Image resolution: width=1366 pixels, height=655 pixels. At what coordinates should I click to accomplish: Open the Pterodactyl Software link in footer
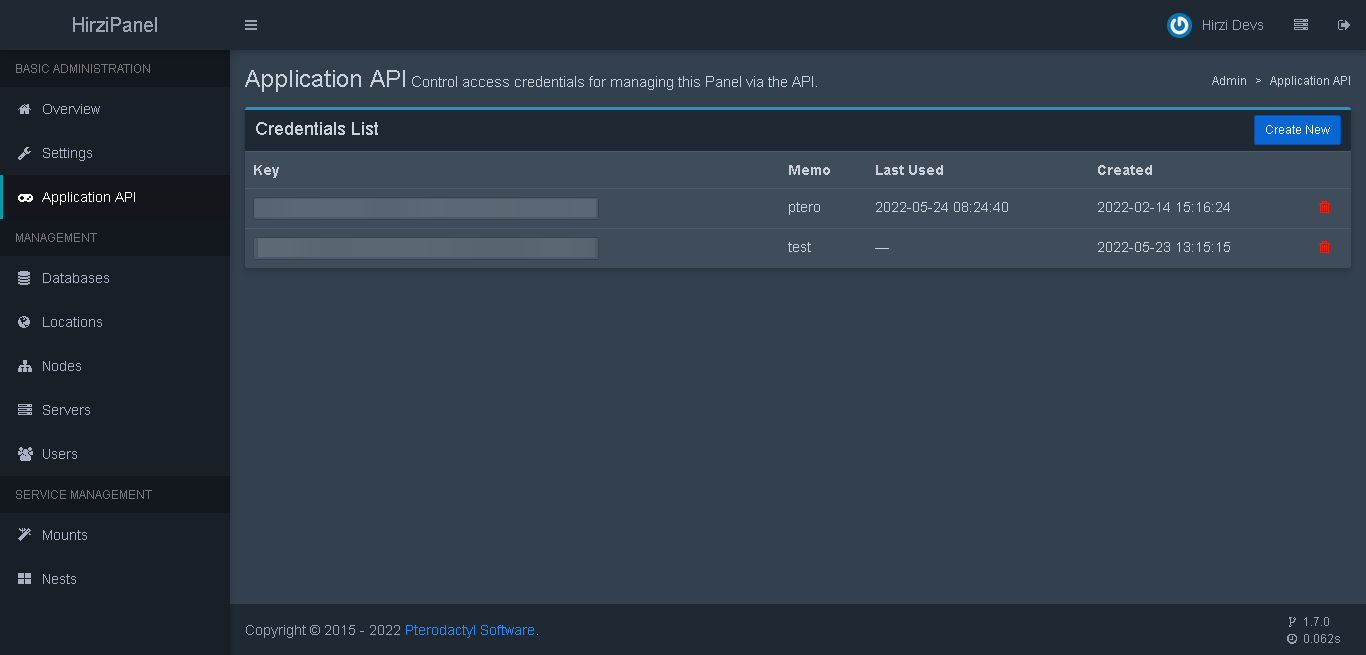coord(469,630)
